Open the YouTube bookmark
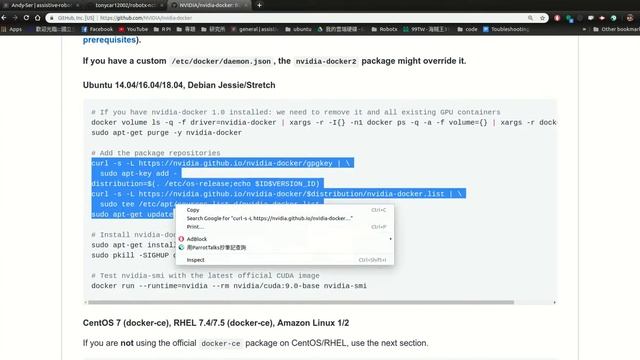640x360 pixels. tap(133, 29)
